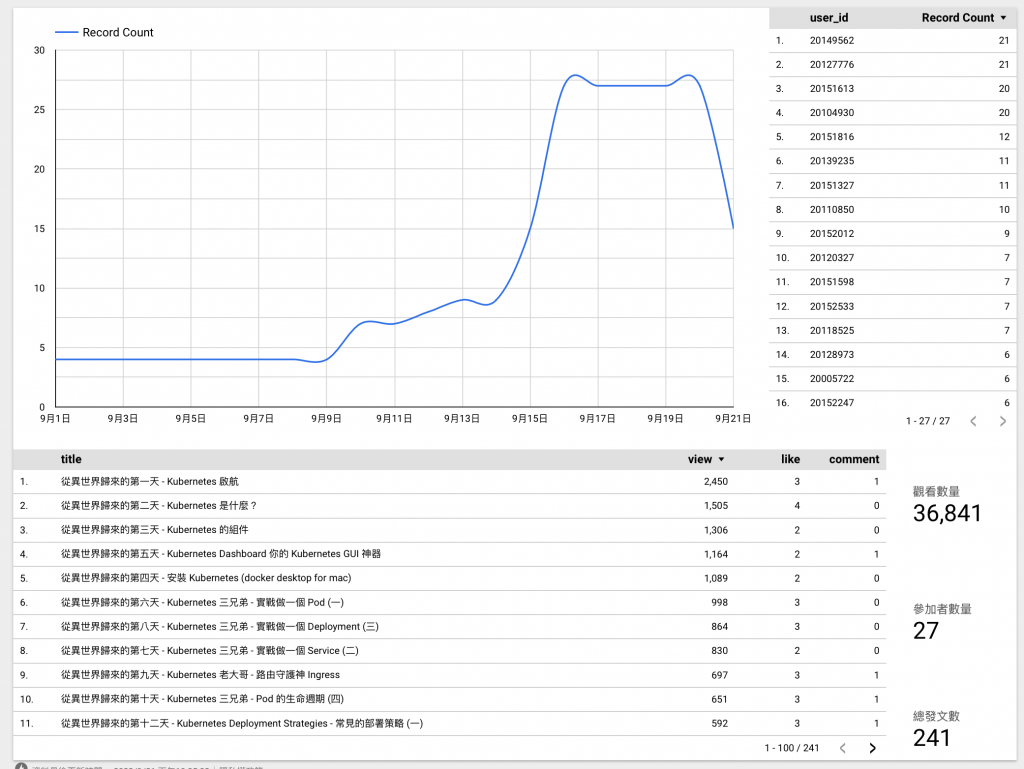Screen dimensions: 1024x769
Task: Click user_id 20128973 row
Action: [x=892, y=354]
